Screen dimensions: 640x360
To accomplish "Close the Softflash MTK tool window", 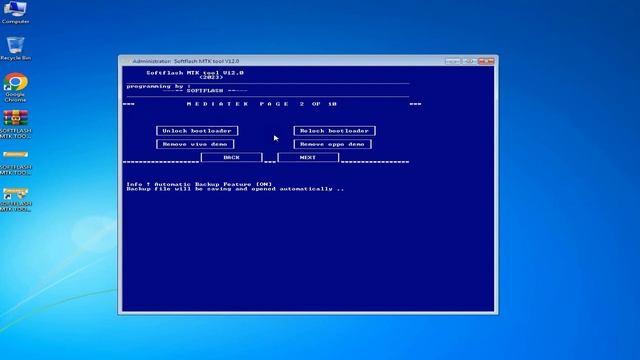I will tap(486, 61).
